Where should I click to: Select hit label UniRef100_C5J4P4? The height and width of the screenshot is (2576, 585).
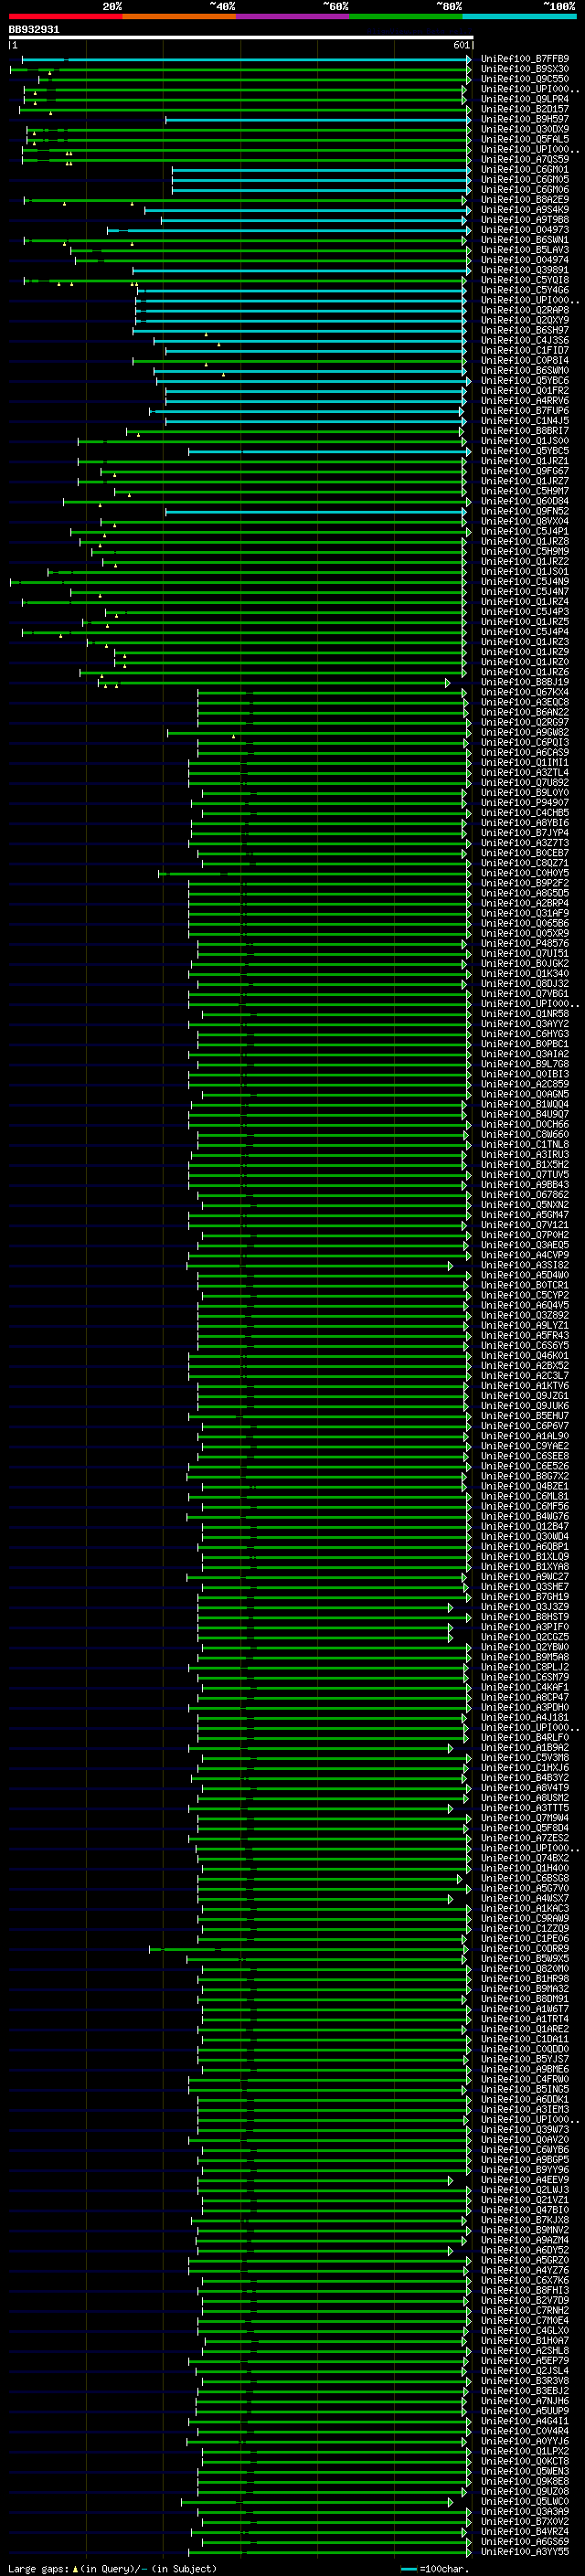(525, 632)
